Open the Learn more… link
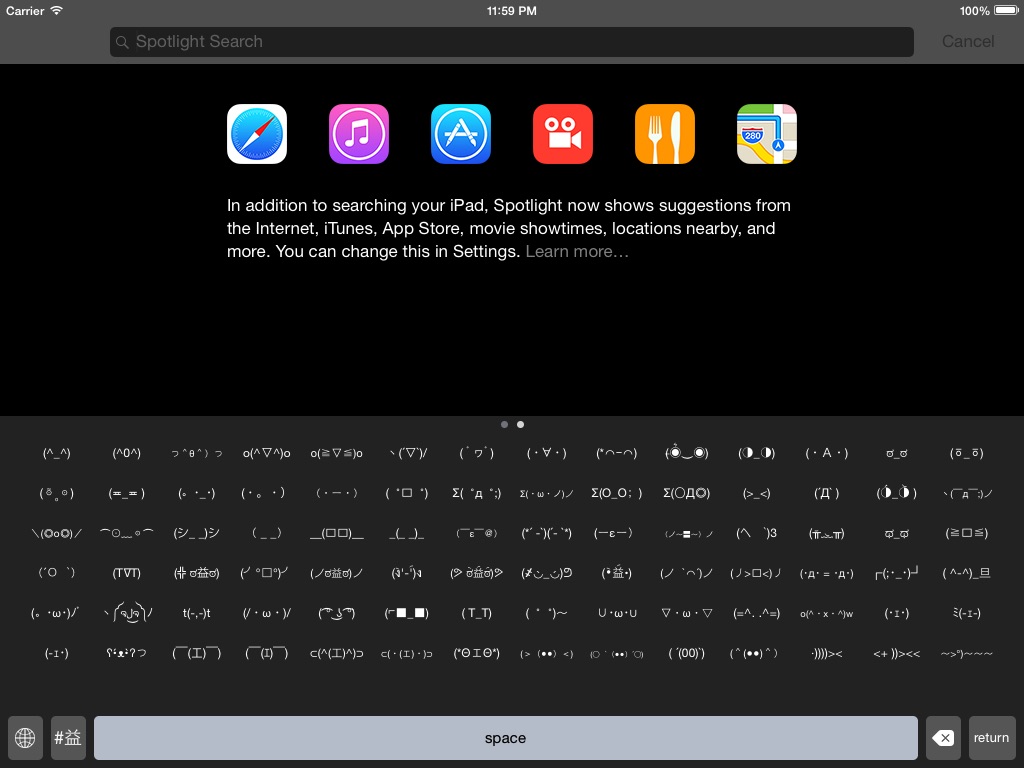1024x768 pixels. point(577,251)
